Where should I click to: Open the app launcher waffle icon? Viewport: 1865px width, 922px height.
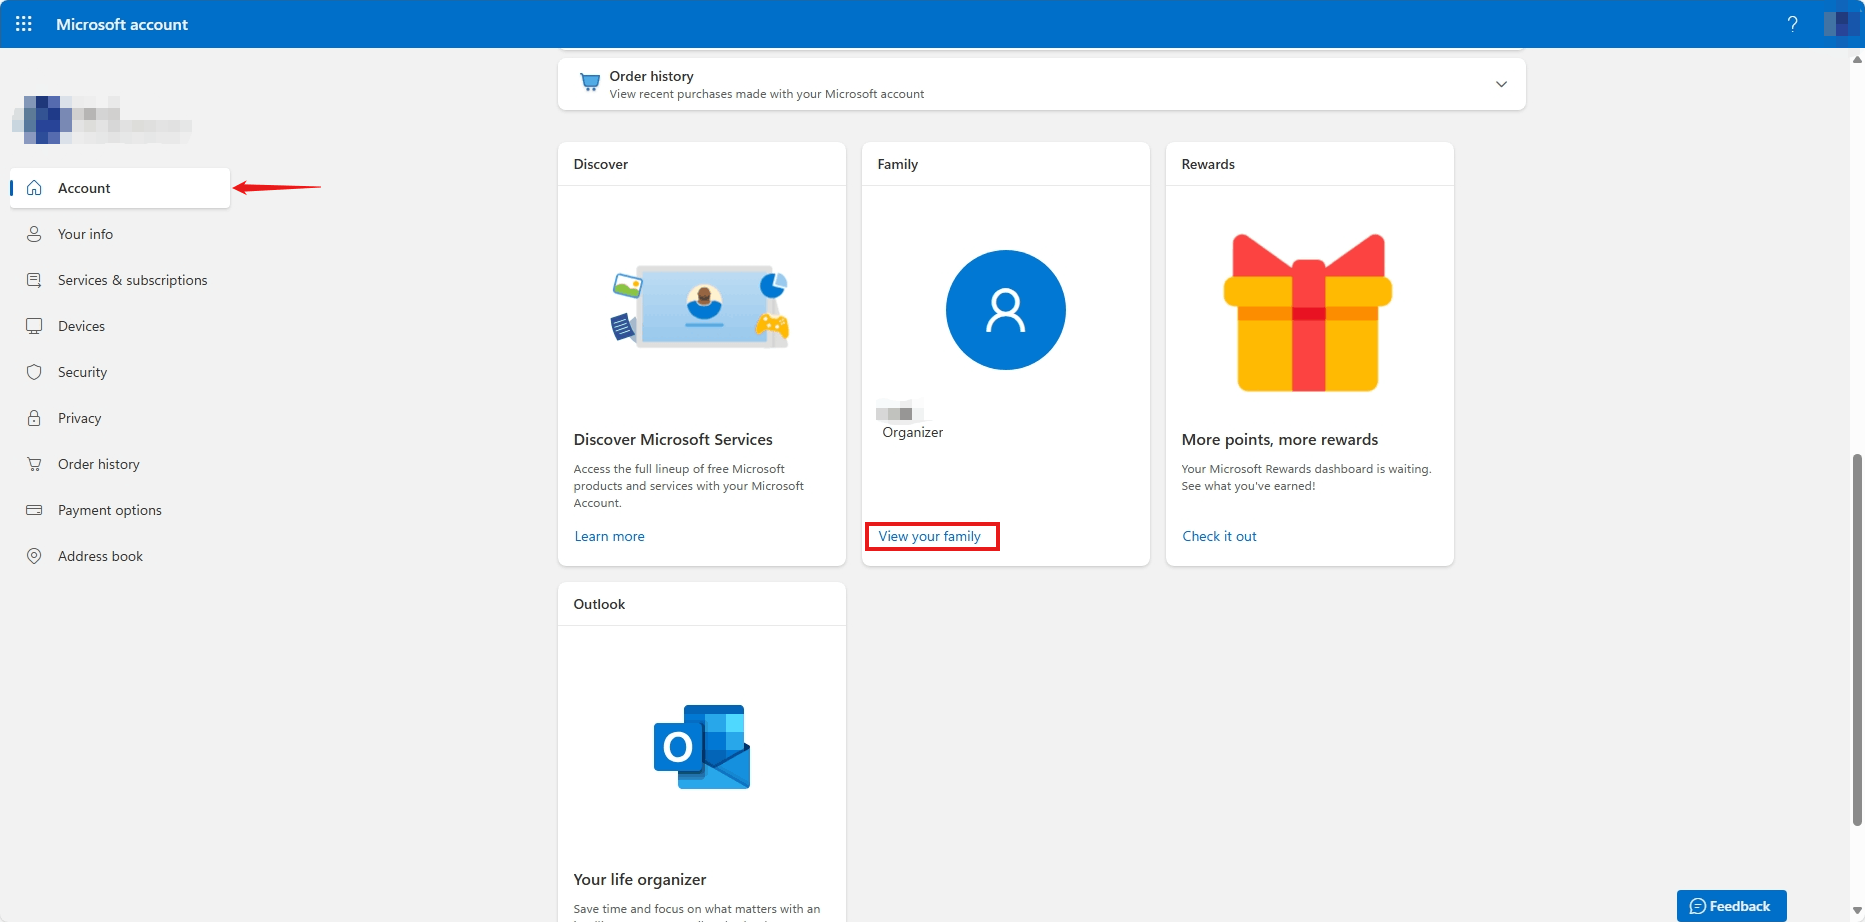pyautogui.click(x=24, y=24)
